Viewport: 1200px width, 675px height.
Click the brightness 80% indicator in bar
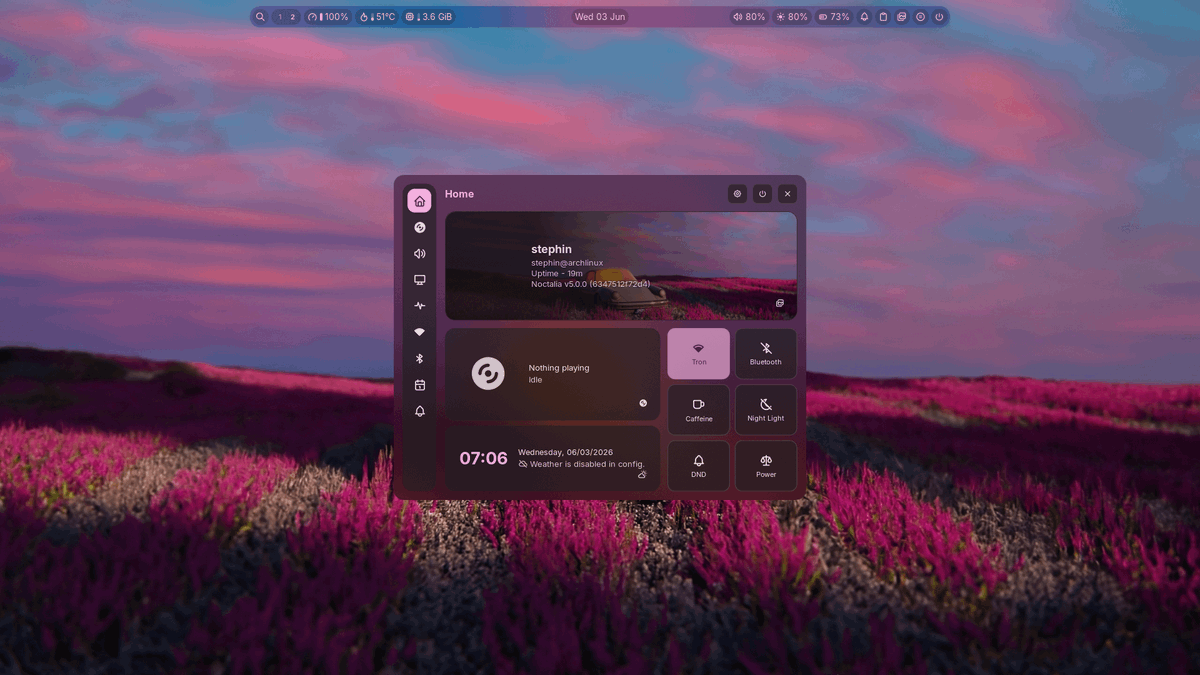coord(792,17)
